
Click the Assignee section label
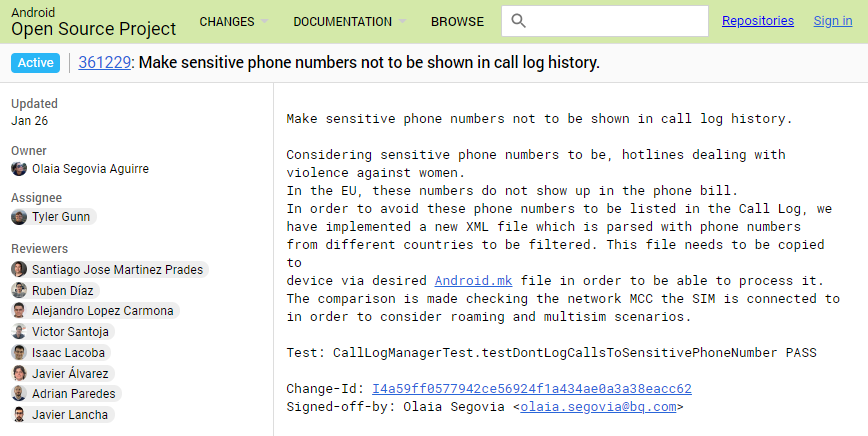tap(37, 198)
